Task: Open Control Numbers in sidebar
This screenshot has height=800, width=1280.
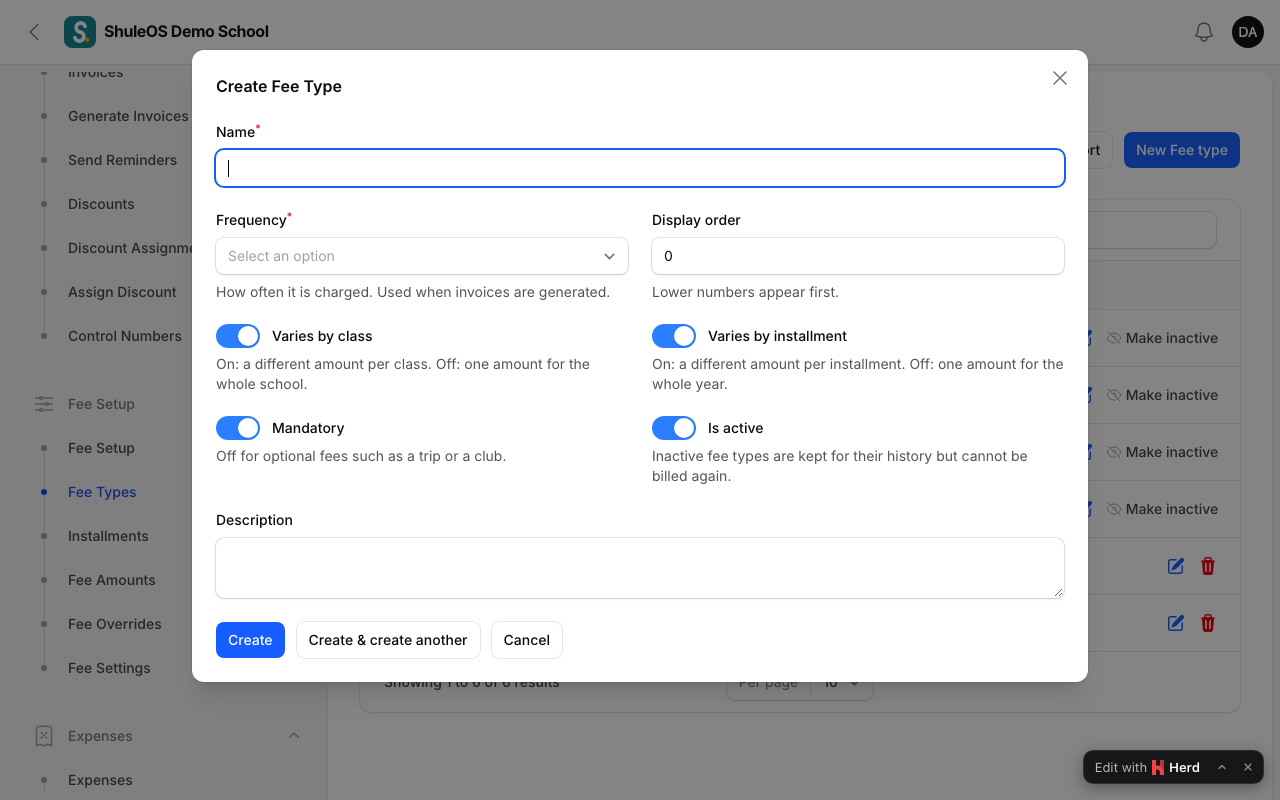Action: [x=125, y=336]
